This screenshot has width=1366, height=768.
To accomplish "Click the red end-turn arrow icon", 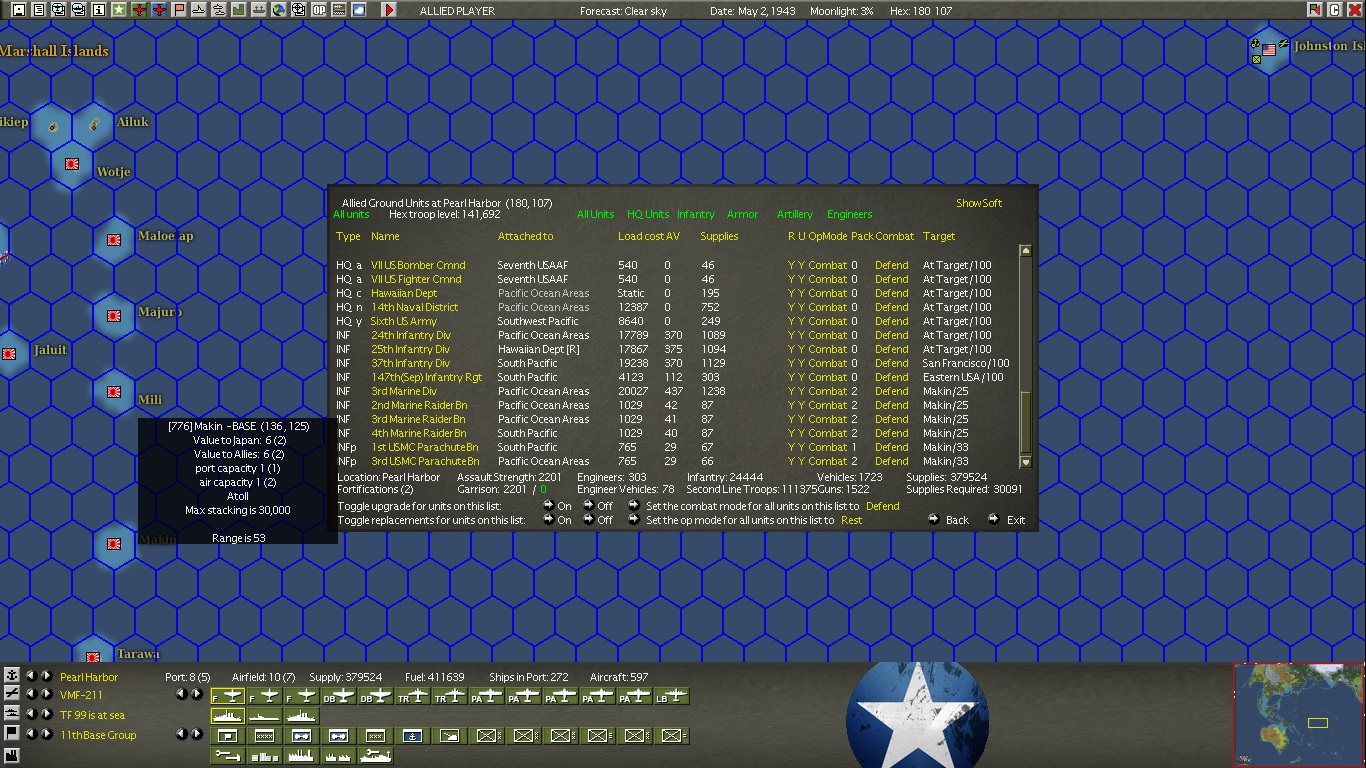I will [389, 10].
